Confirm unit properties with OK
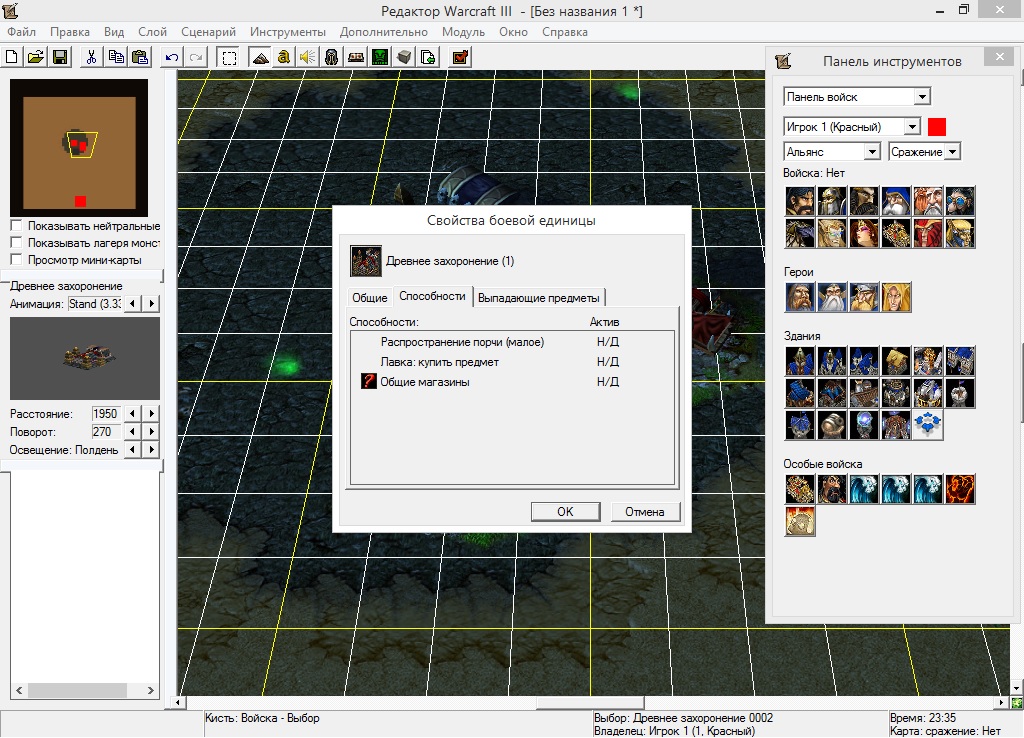 566,512
